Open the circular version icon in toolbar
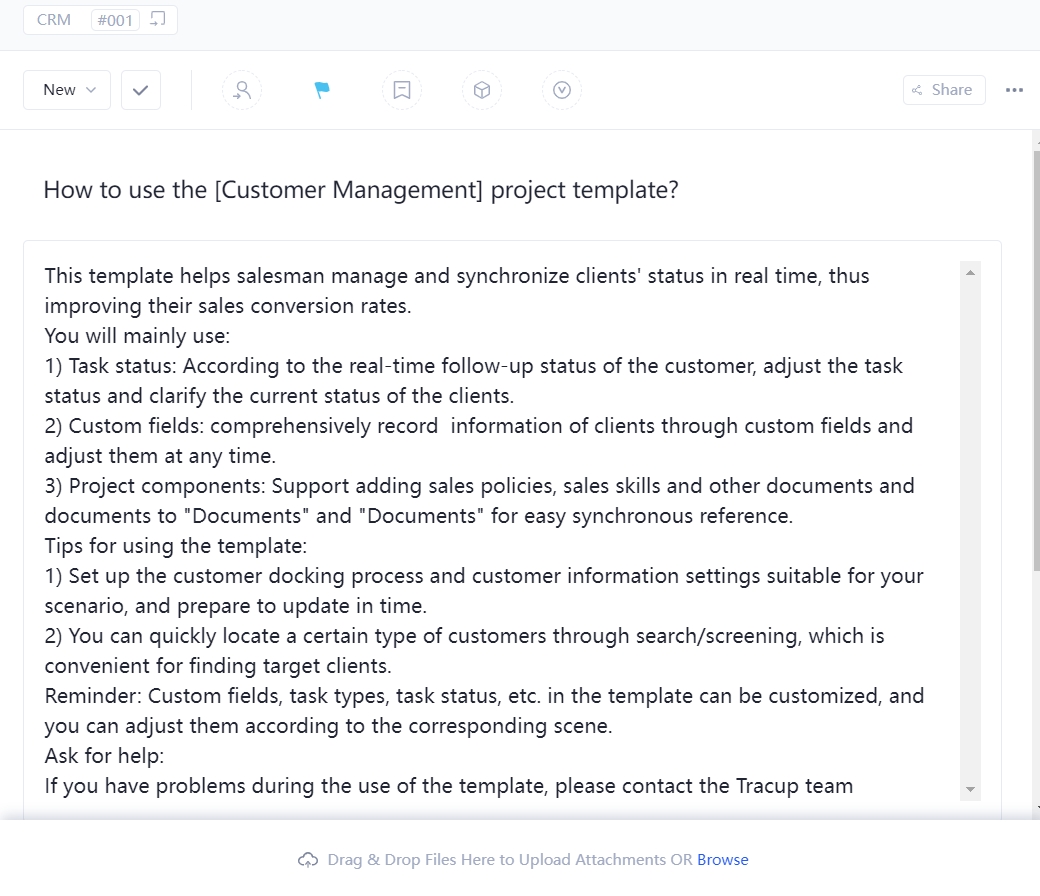Image resolution: width=1040 pixels, height=896 pixels. [x=562, y=89]
